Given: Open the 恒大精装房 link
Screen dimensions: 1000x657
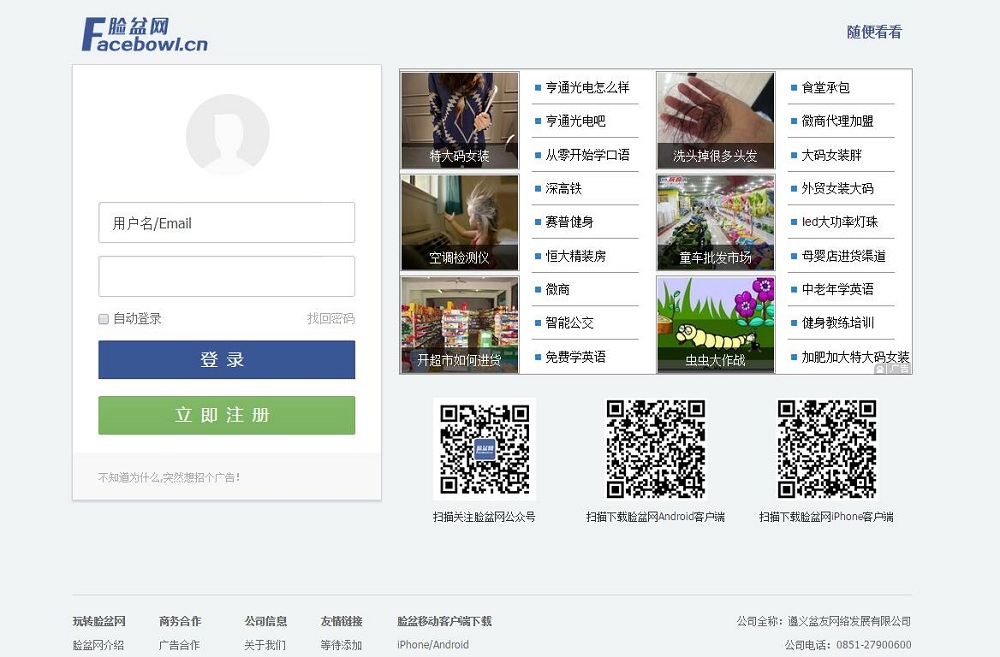Looking at the screenshot, I should (575, 256).
